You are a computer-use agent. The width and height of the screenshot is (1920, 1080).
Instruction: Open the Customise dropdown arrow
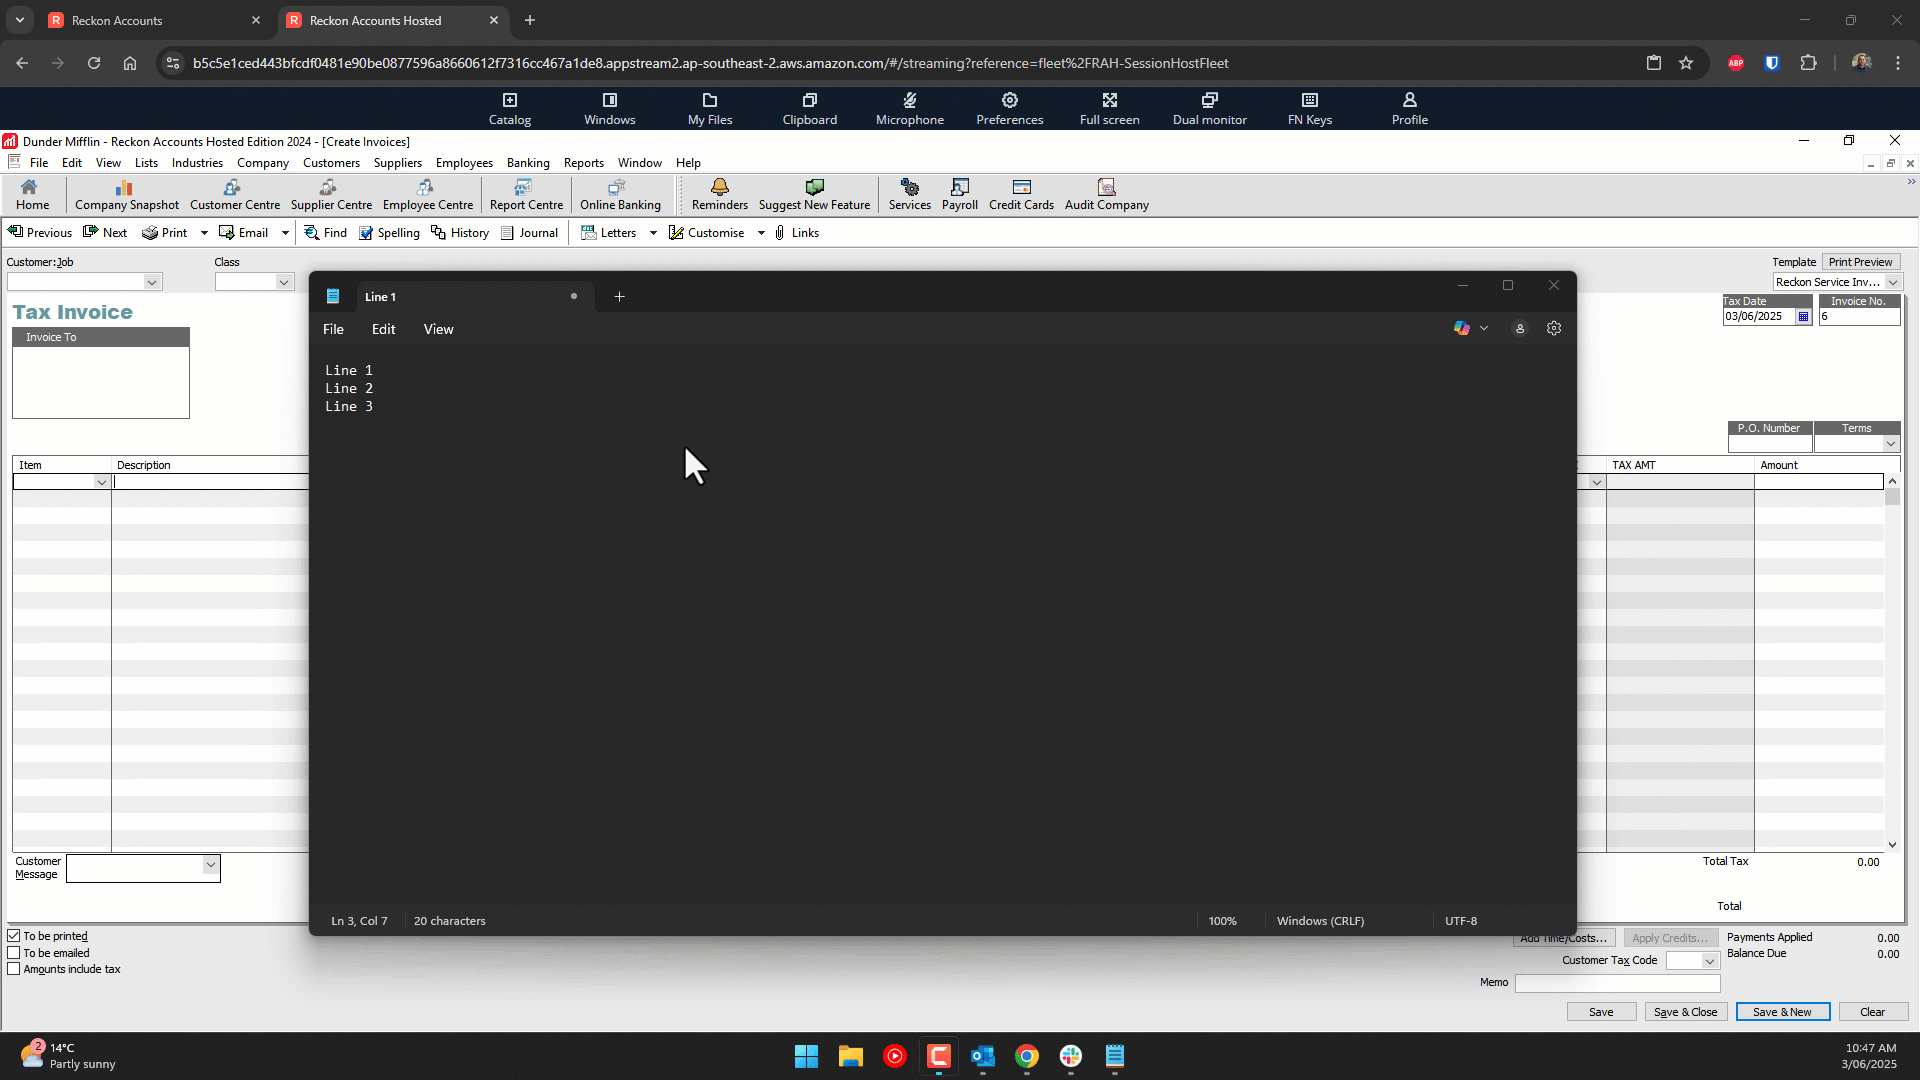[x=761, y=233]
